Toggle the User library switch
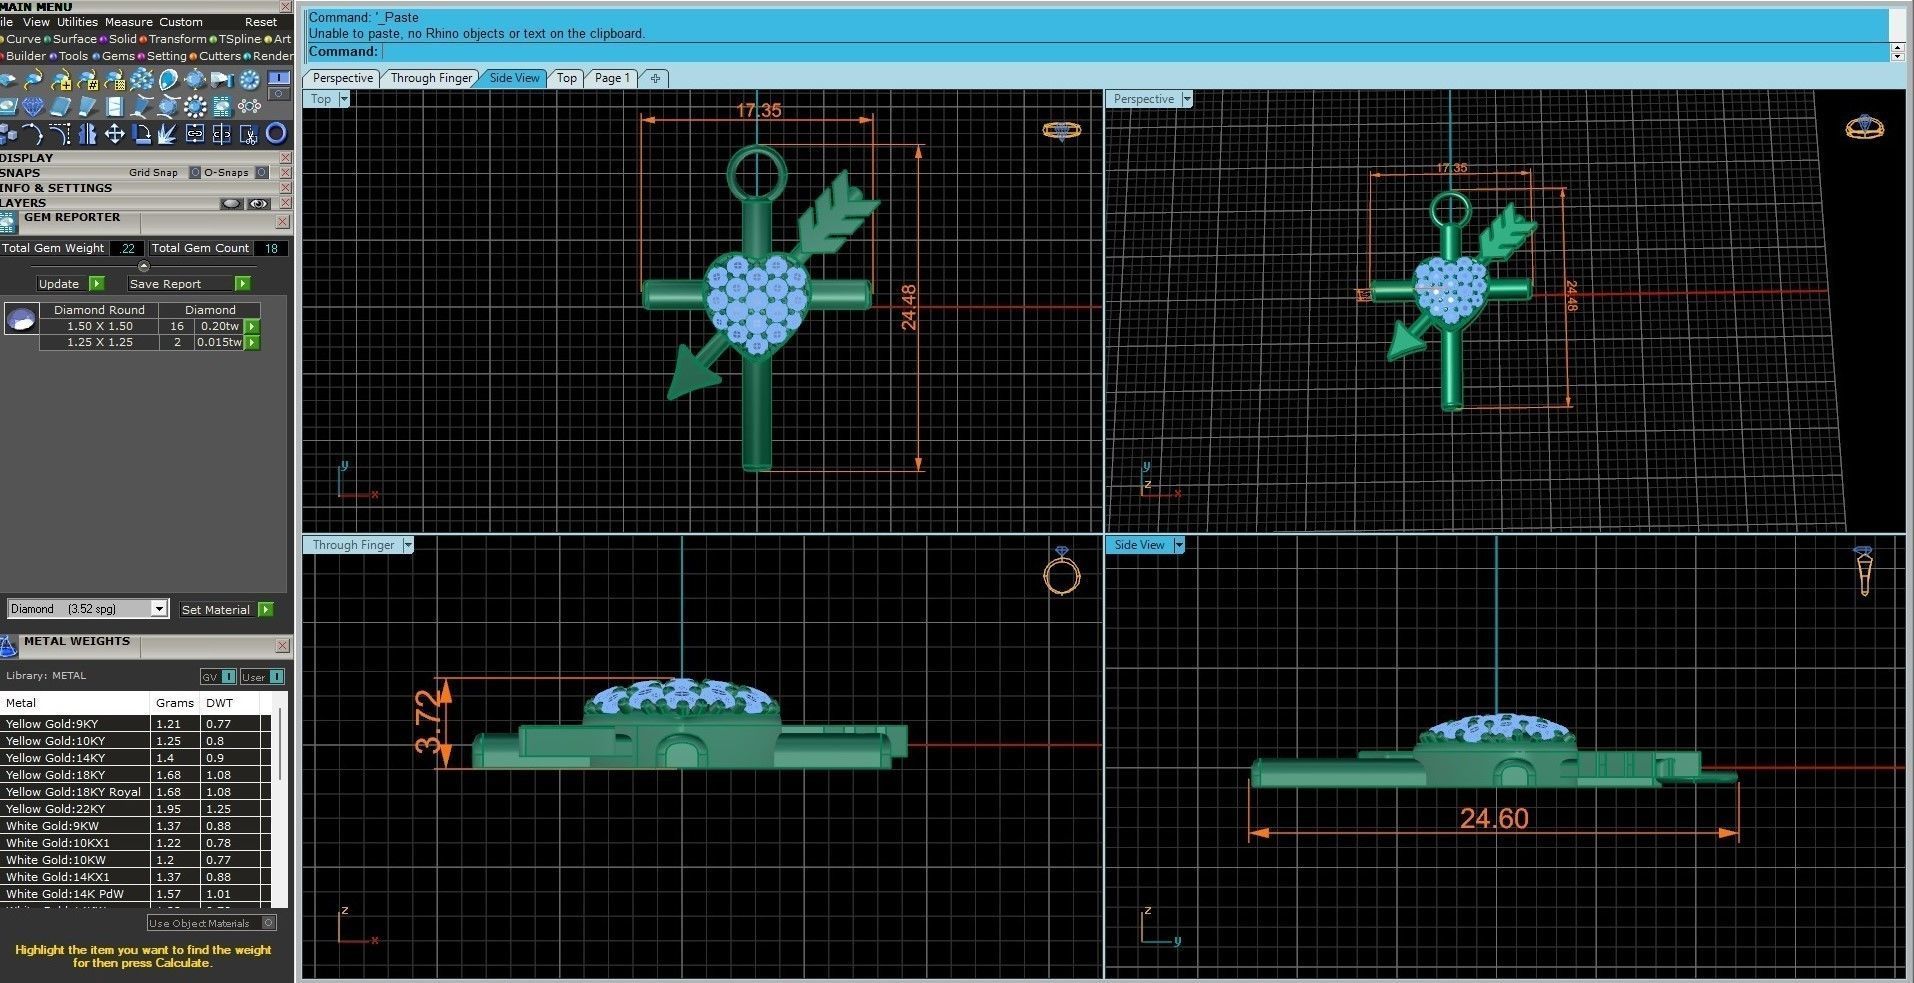Image resolution: width=1914 pixels, height=983 pixels. (263, 677)
